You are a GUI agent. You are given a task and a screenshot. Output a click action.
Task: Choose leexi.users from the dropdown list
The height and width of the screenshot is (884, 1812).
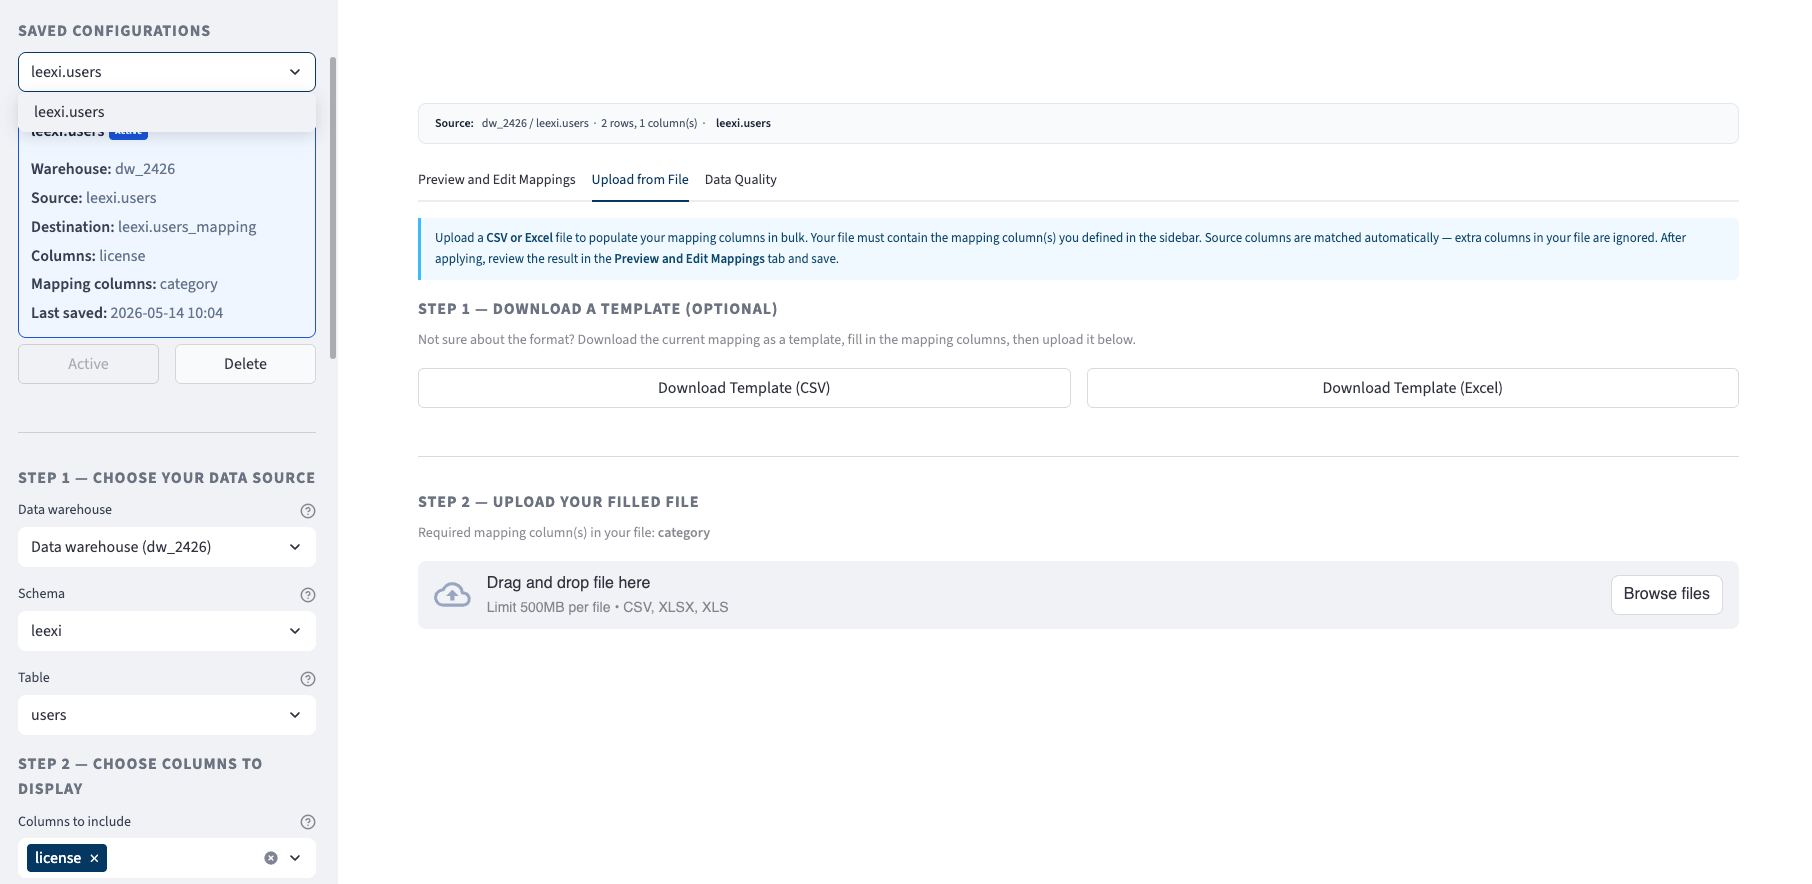(x=167, y=112)
